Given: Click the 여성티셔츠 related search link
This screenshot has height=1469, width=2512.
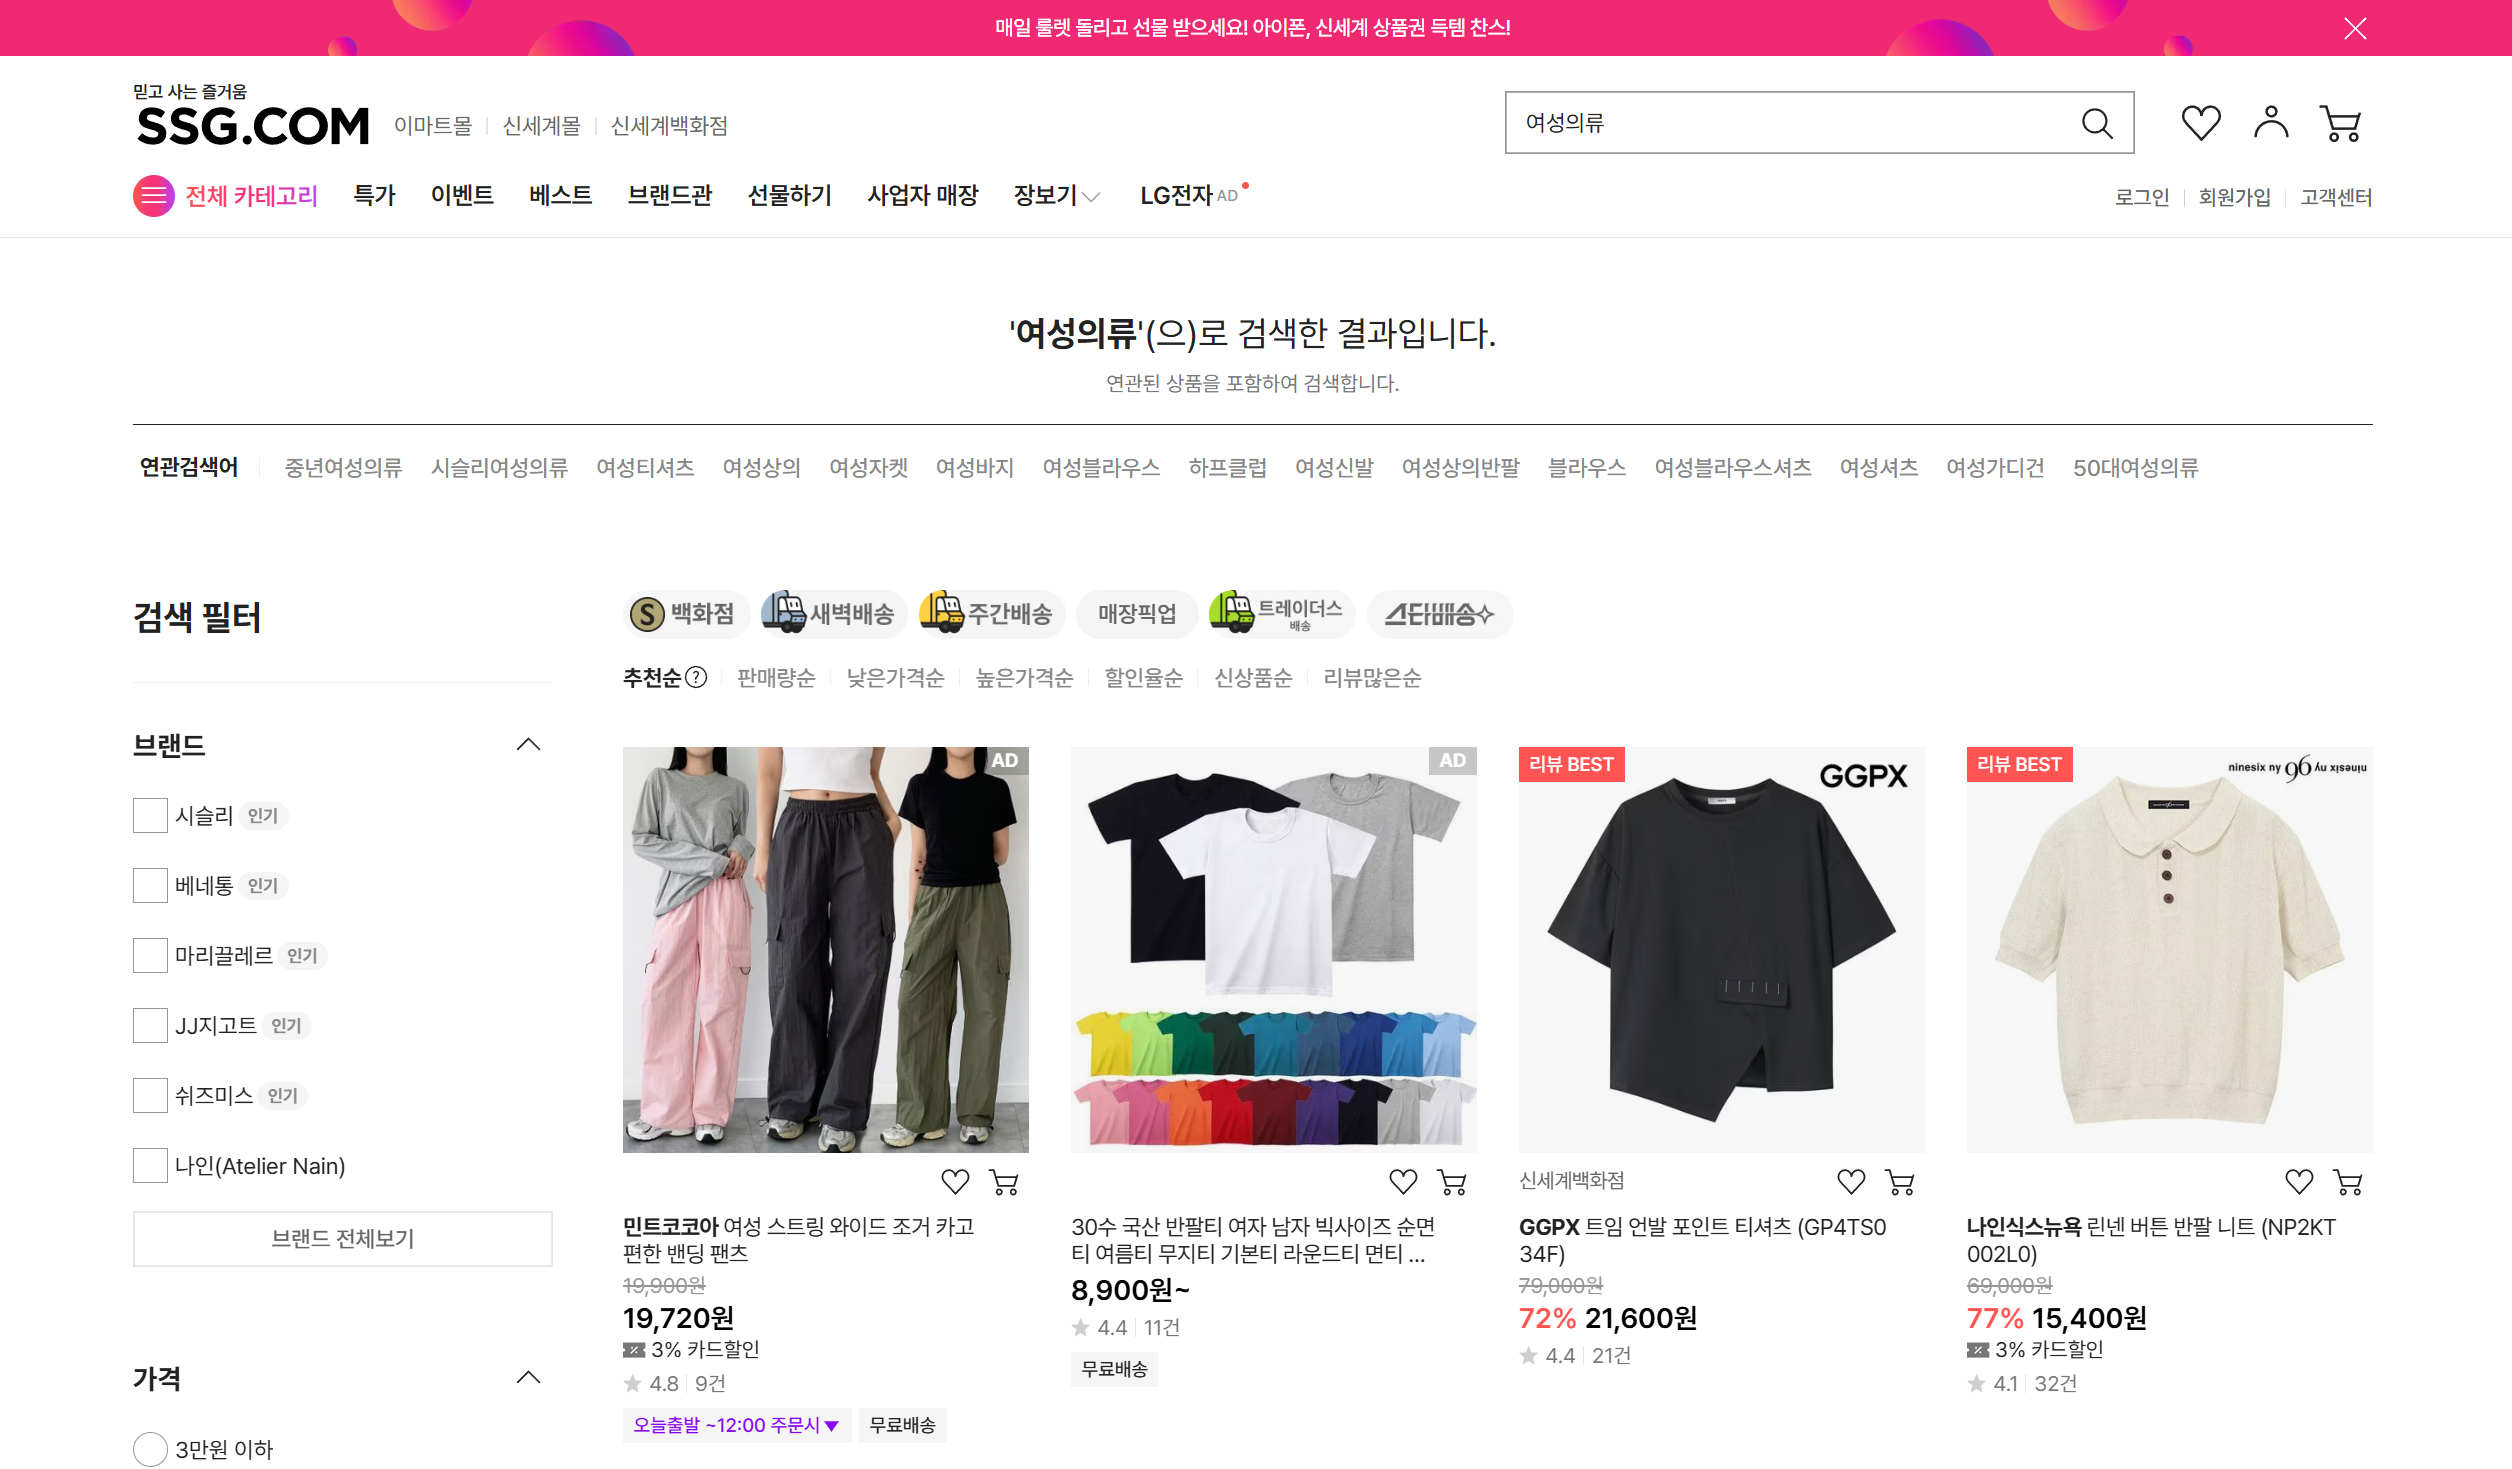Looking at the screenshot, I should point(645,468).
